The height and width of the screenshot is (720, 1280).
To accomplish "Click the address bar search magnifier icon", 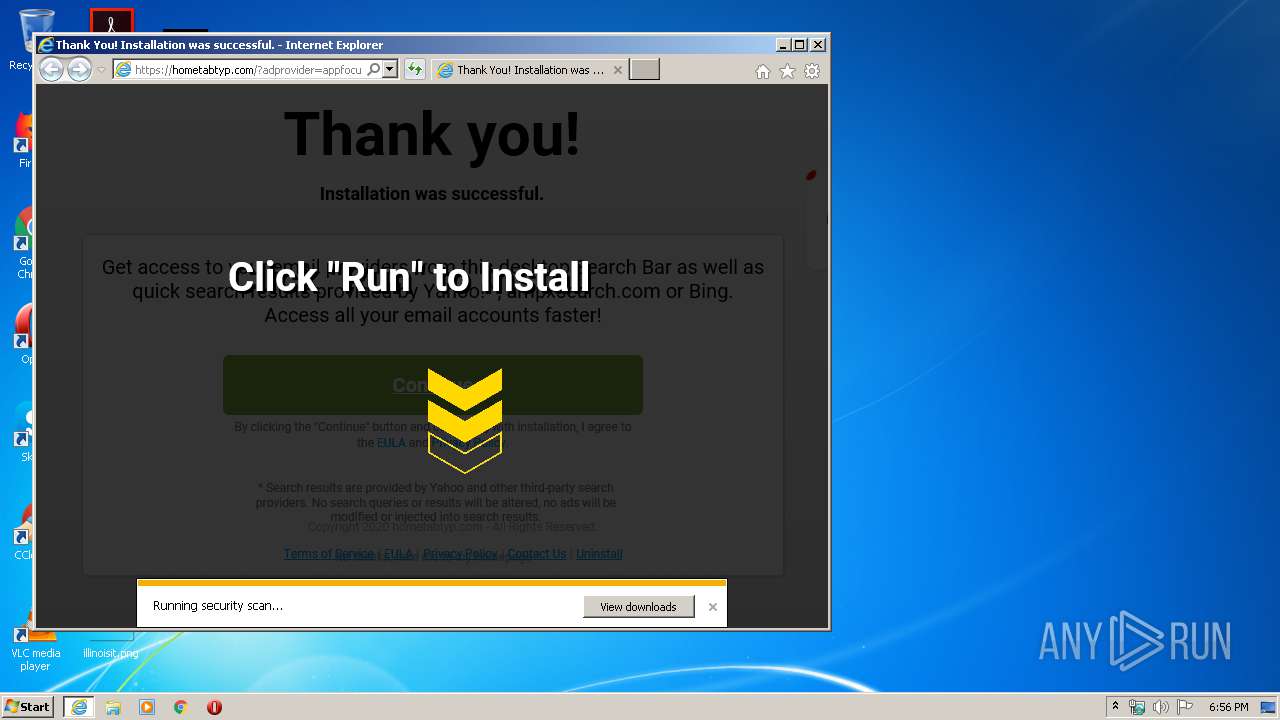I will pos(374,70).
